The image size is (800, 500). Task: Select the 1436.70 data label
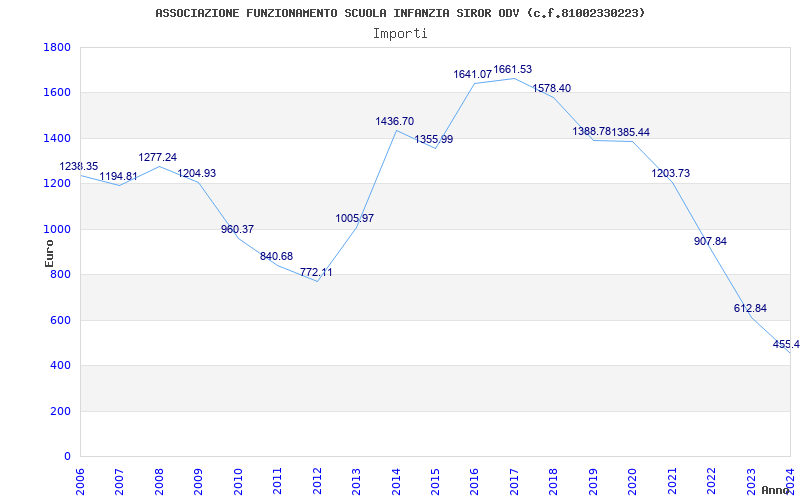point(394,121)
